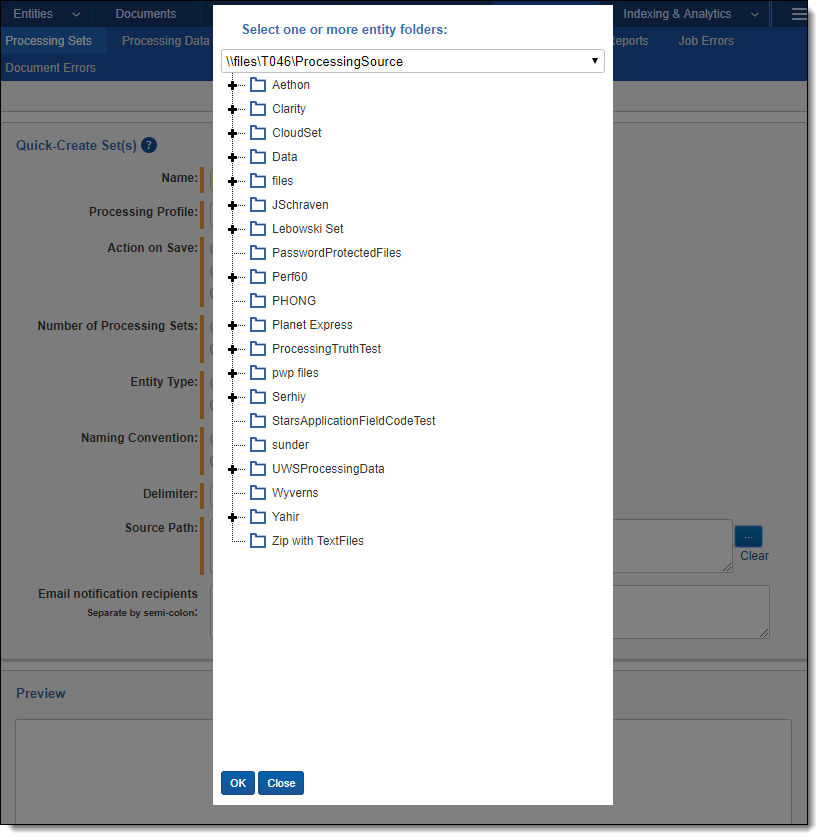This screenshot has height=840, width=823.
Task: Confirm folder selection with OK button
Action: point(237,783)
